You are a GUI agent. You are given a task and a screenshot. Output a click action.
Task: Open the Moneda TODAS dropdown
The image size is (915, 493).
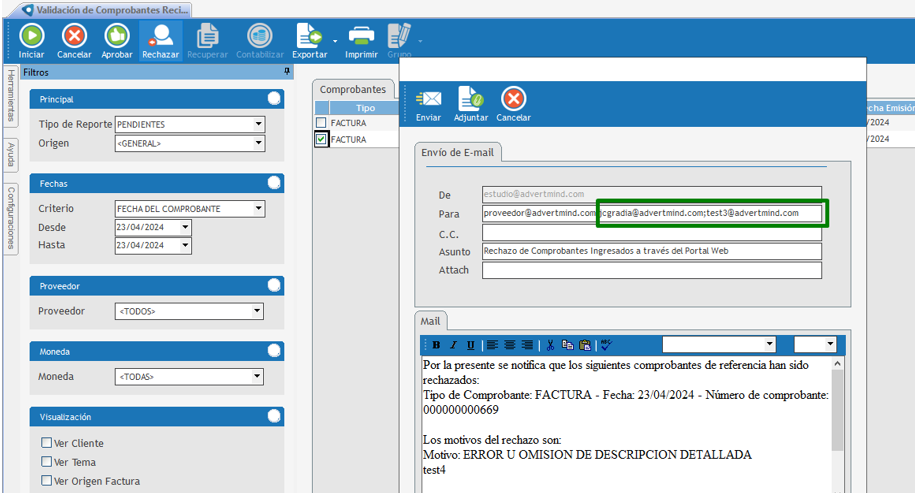tap(257, 376)
